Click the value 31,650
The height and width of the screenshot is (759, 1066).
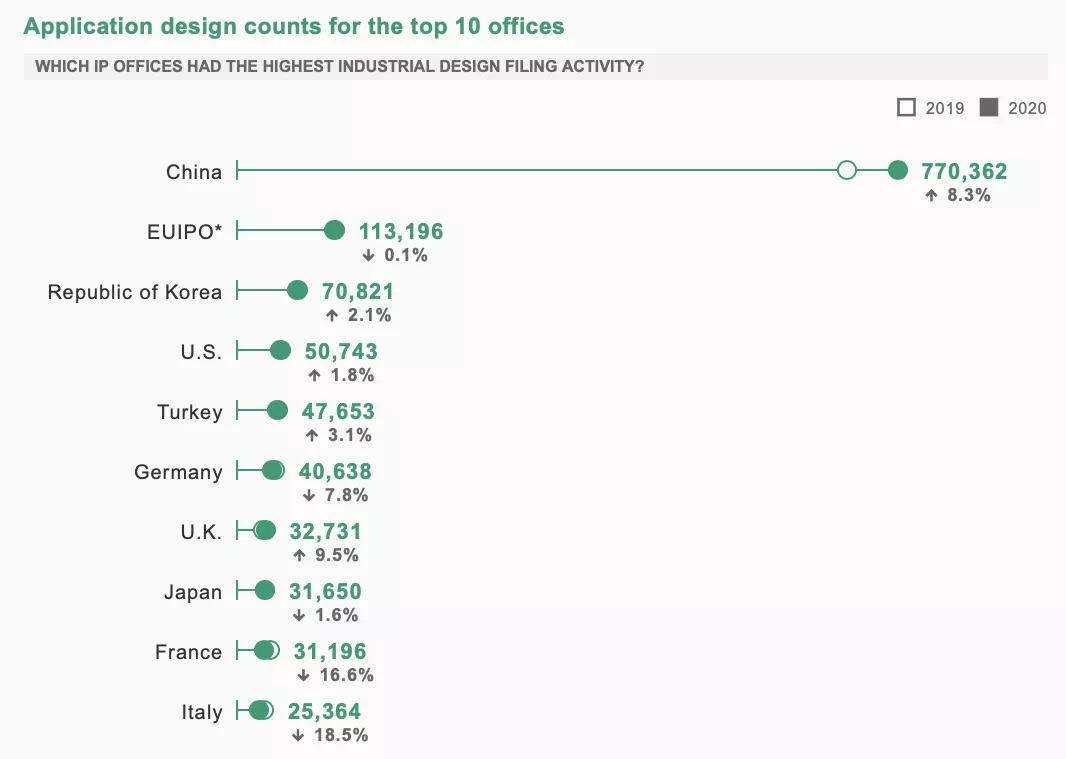point(325,591)
